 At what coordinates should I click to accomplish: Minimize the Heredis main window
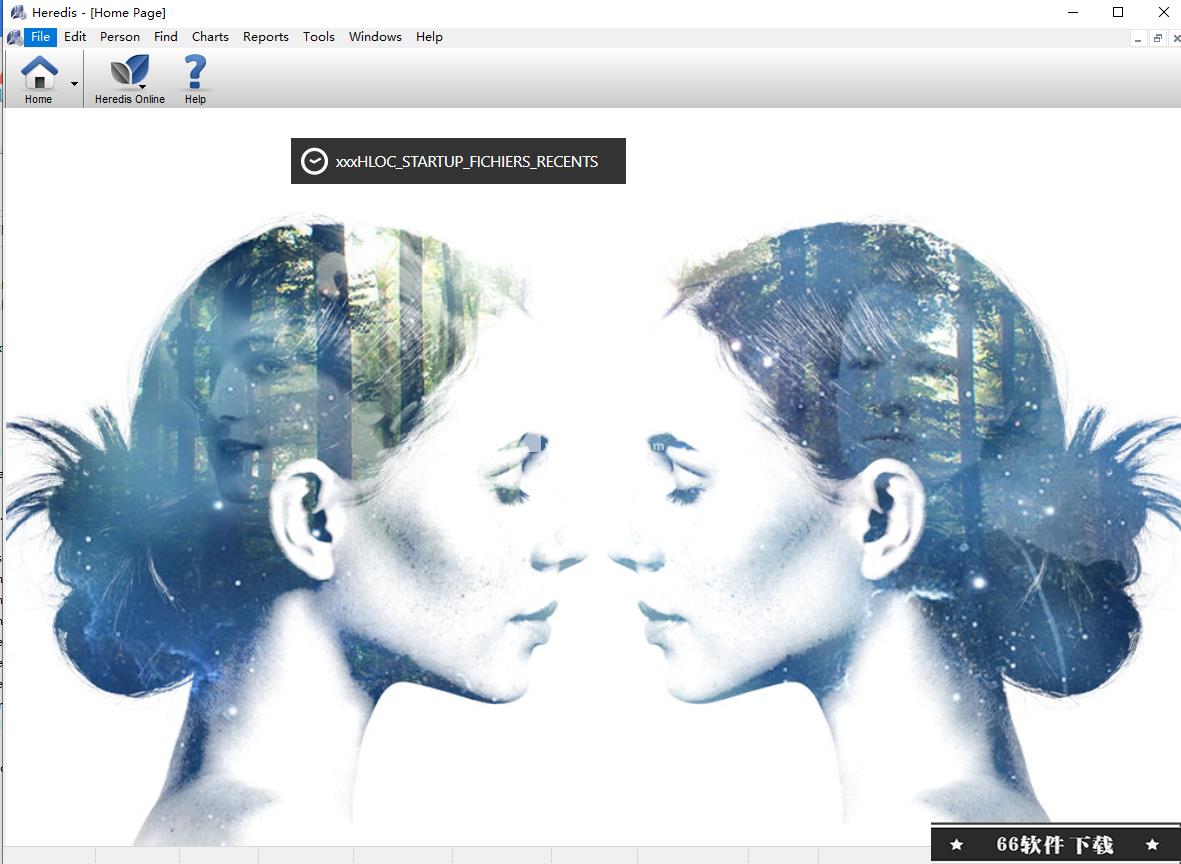coord(1073,12)
